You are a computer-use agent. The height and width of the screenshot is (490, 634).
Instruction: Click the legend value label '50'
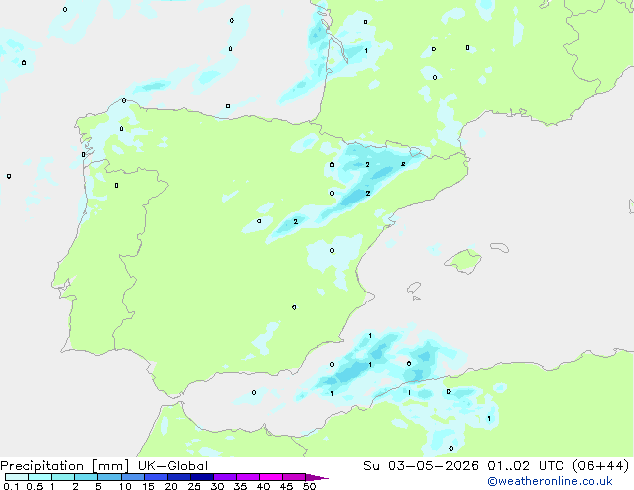tap(309, 486)
